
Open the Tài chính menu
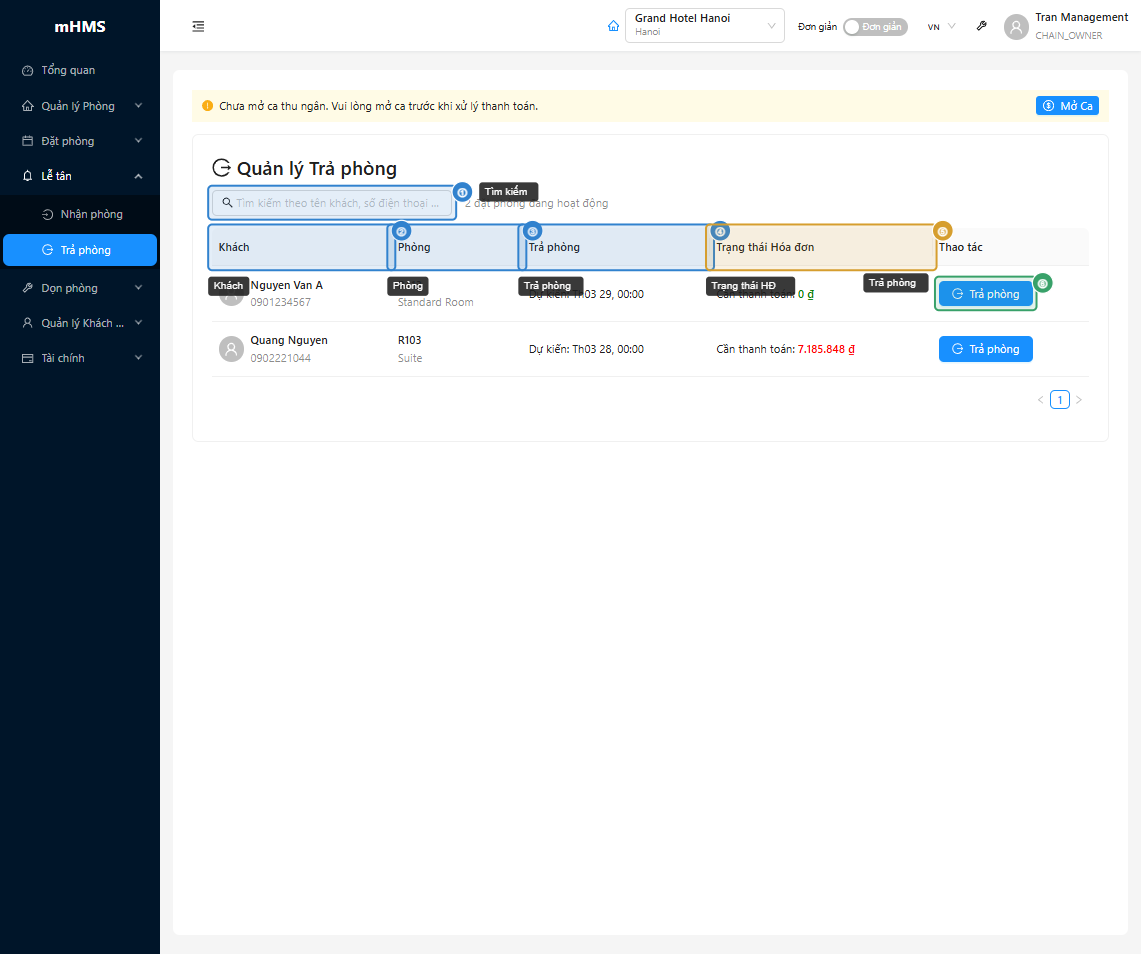pyautogui.click(x=80, y=358)
